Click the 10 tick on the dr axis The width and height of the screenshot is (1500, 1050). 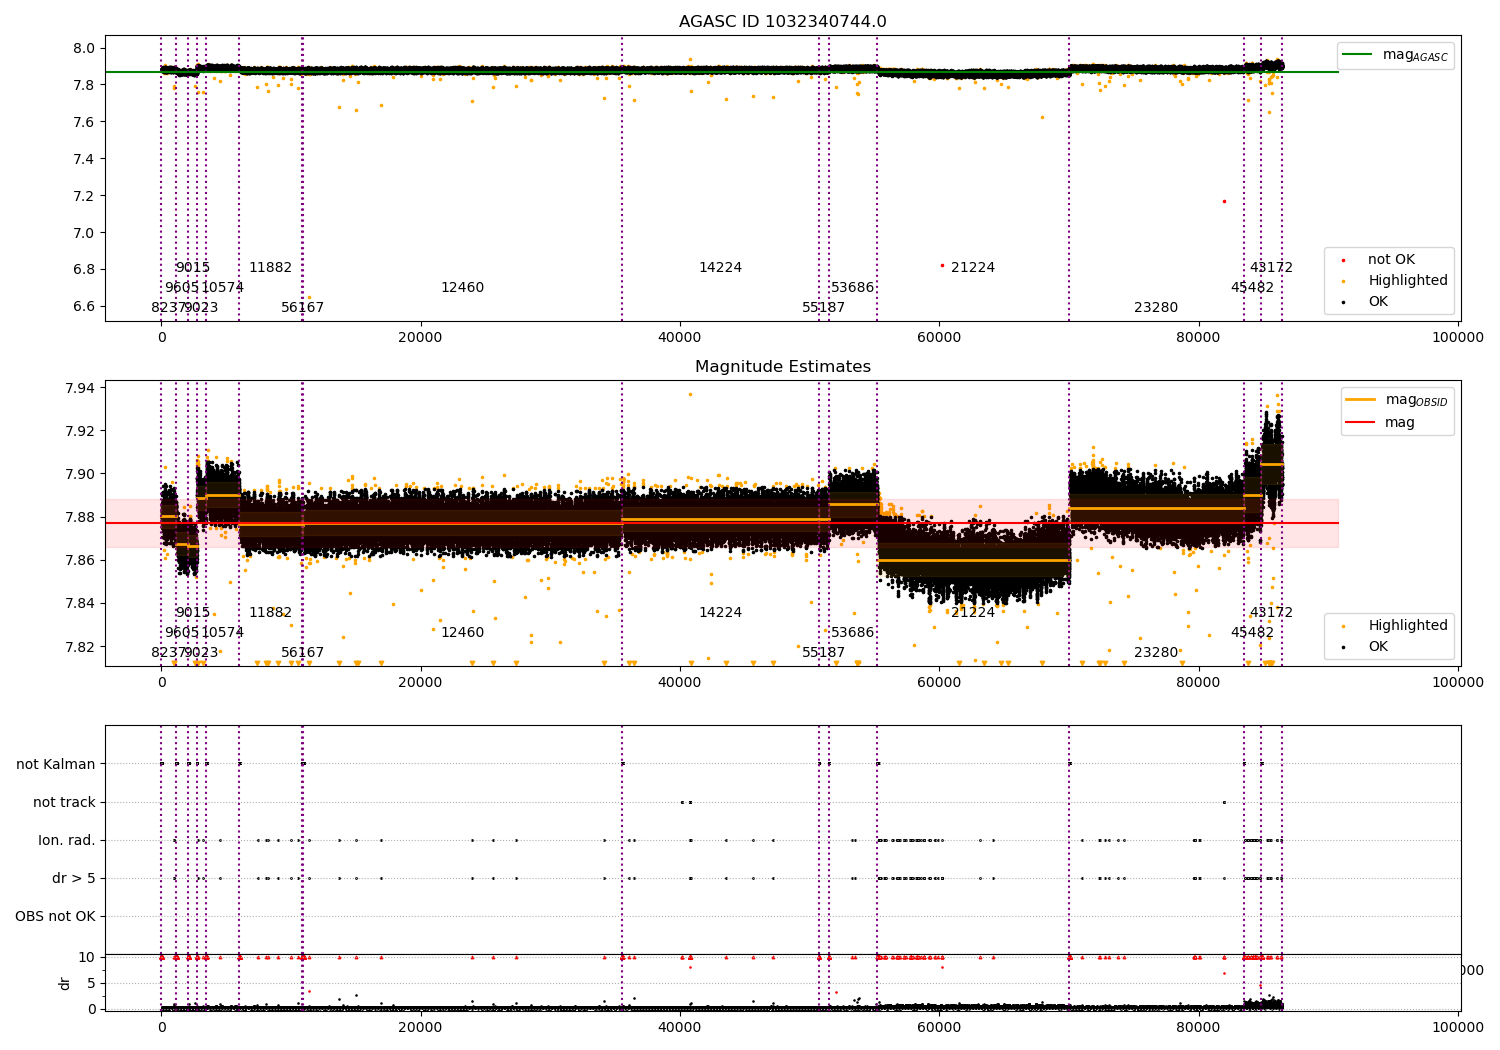[87, 957]
